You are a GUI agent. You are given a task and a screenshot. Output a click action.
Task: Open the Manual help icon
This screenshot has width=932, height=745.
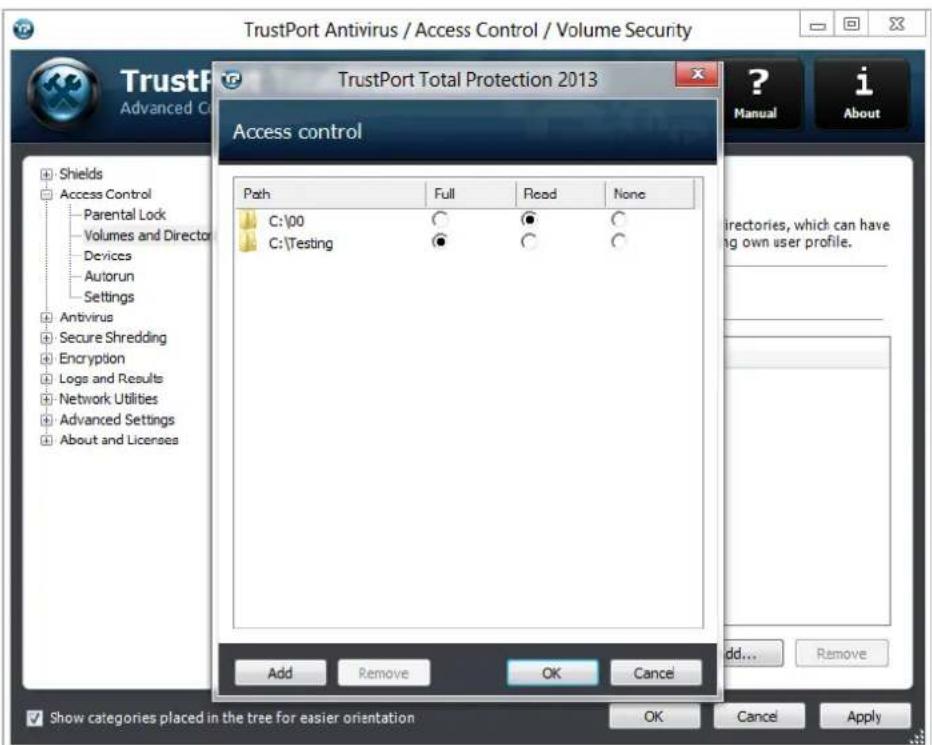(755, 94)
